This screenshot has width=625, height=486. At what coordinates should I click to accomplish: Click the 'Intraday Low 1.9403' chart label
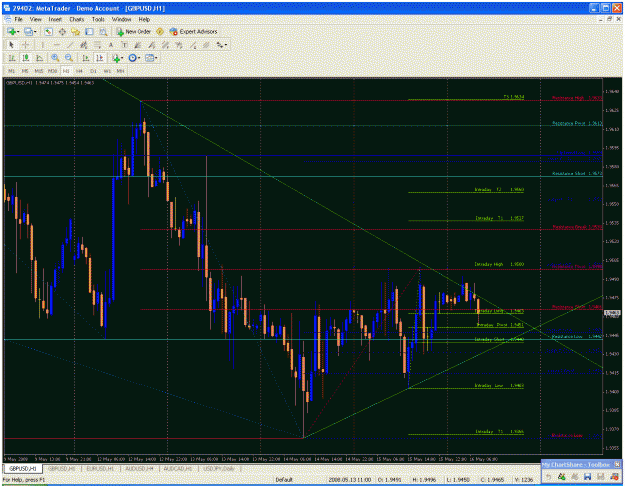coord(499,386)
